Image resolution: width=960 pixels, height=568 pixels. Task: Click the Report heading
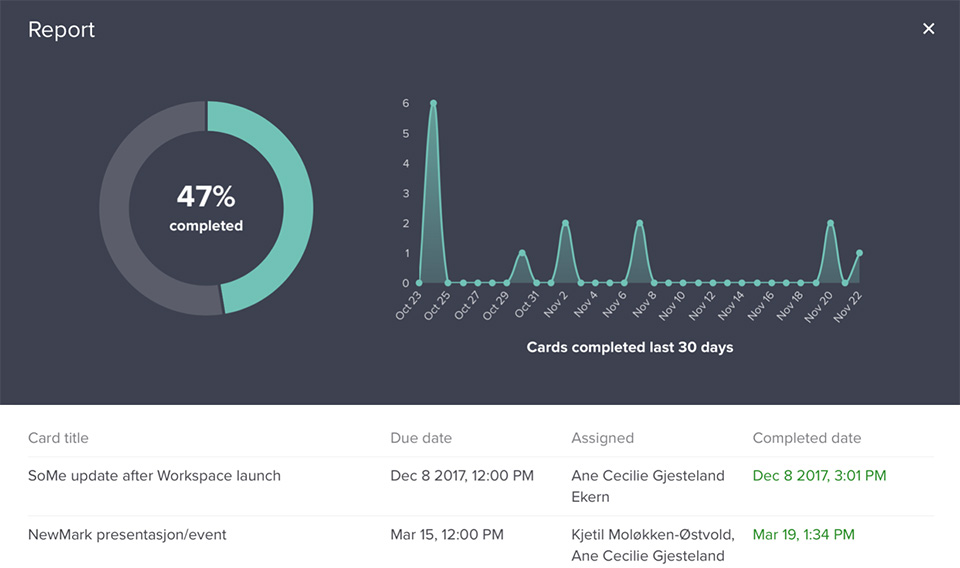61,29
